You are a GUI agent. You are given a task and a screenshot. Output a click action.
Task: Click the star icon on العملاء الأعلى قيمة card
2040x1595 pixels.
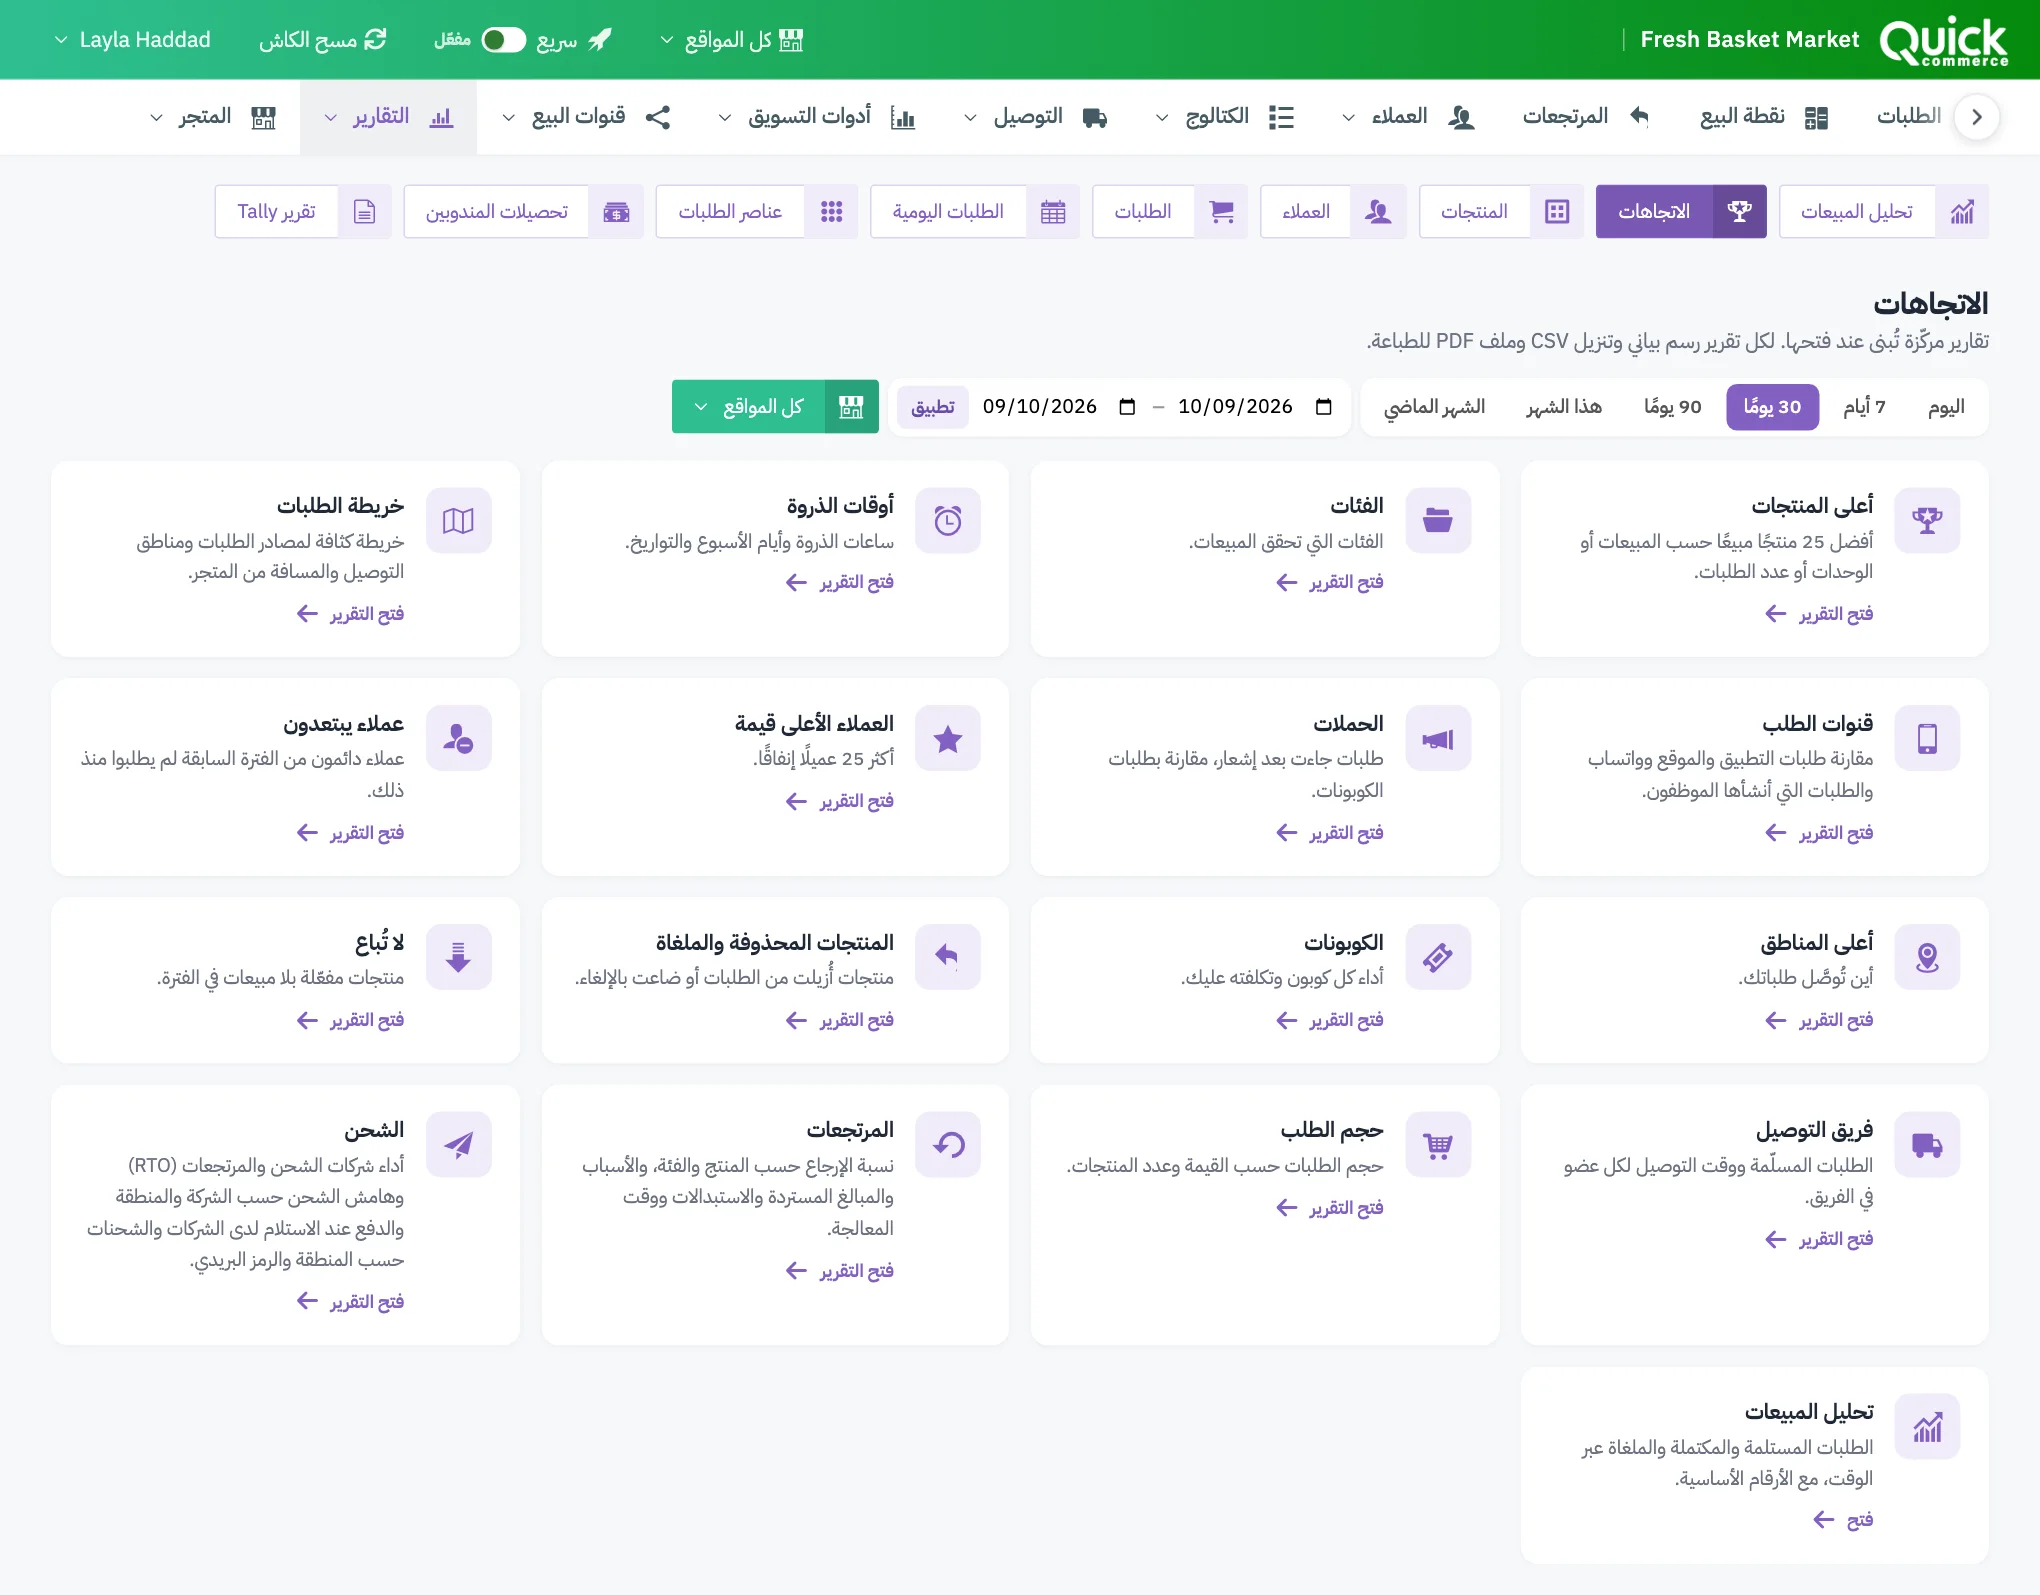(x=948, y=738)
